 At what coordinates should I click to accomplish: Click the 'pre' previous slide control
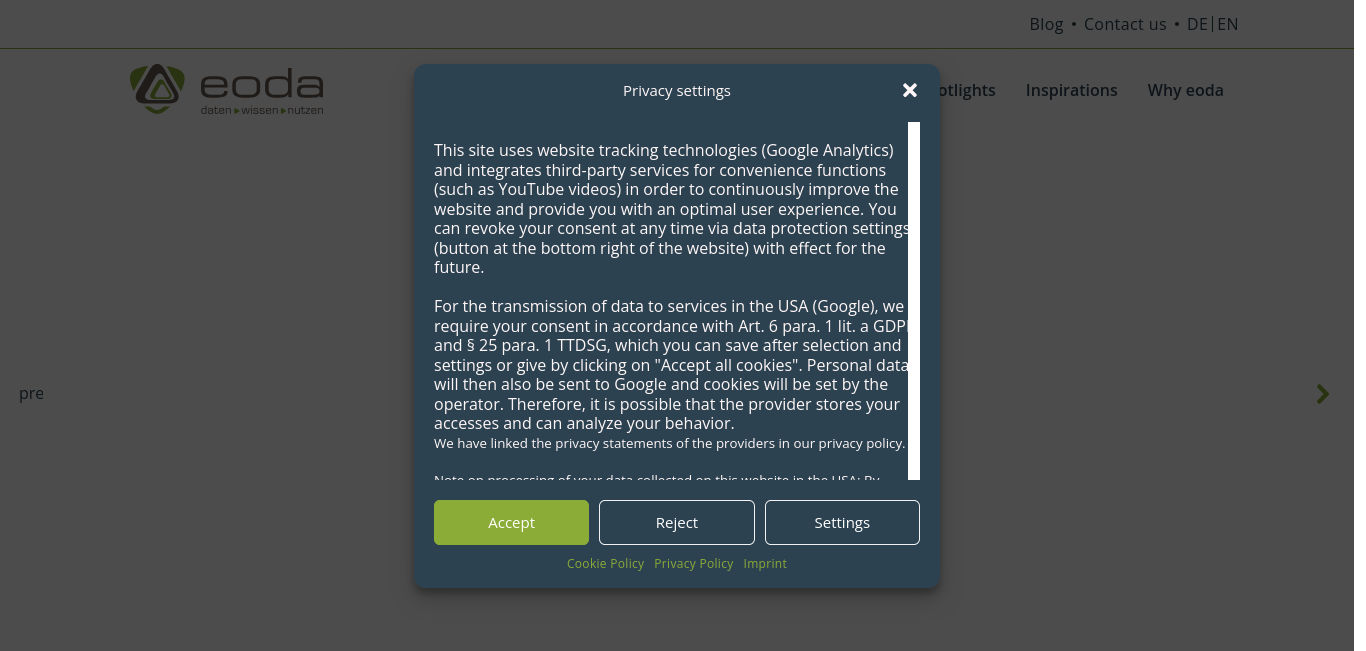point(31,394)
